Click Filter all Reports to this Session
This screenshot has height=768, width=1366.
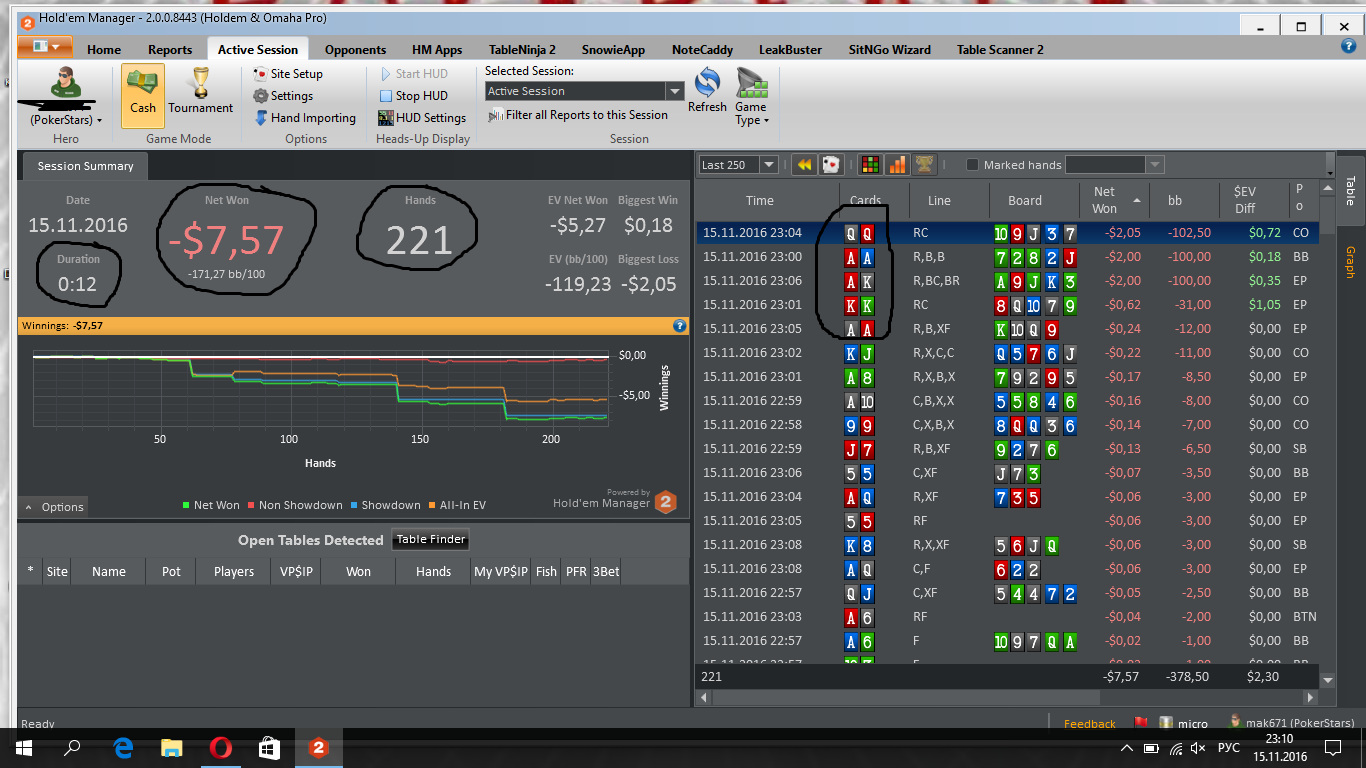tap(578, 115)
